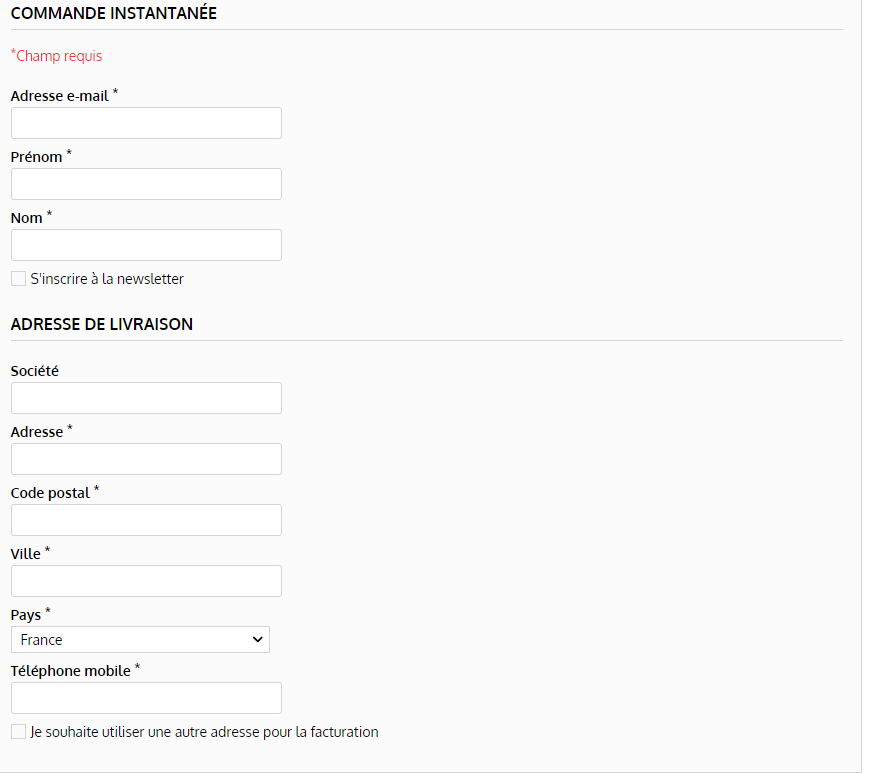Image resolution: width=874 pixels, height=774 pixels.
Task: Click the 'Code postal' field label
Action: click(x=50, y=493)
